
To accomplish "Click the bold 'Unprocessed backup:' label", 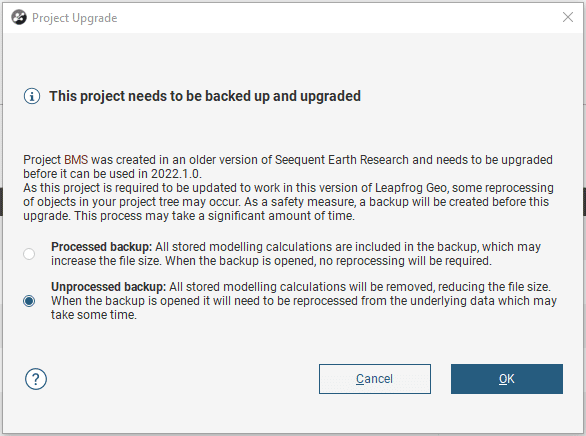I will point(108,287).
